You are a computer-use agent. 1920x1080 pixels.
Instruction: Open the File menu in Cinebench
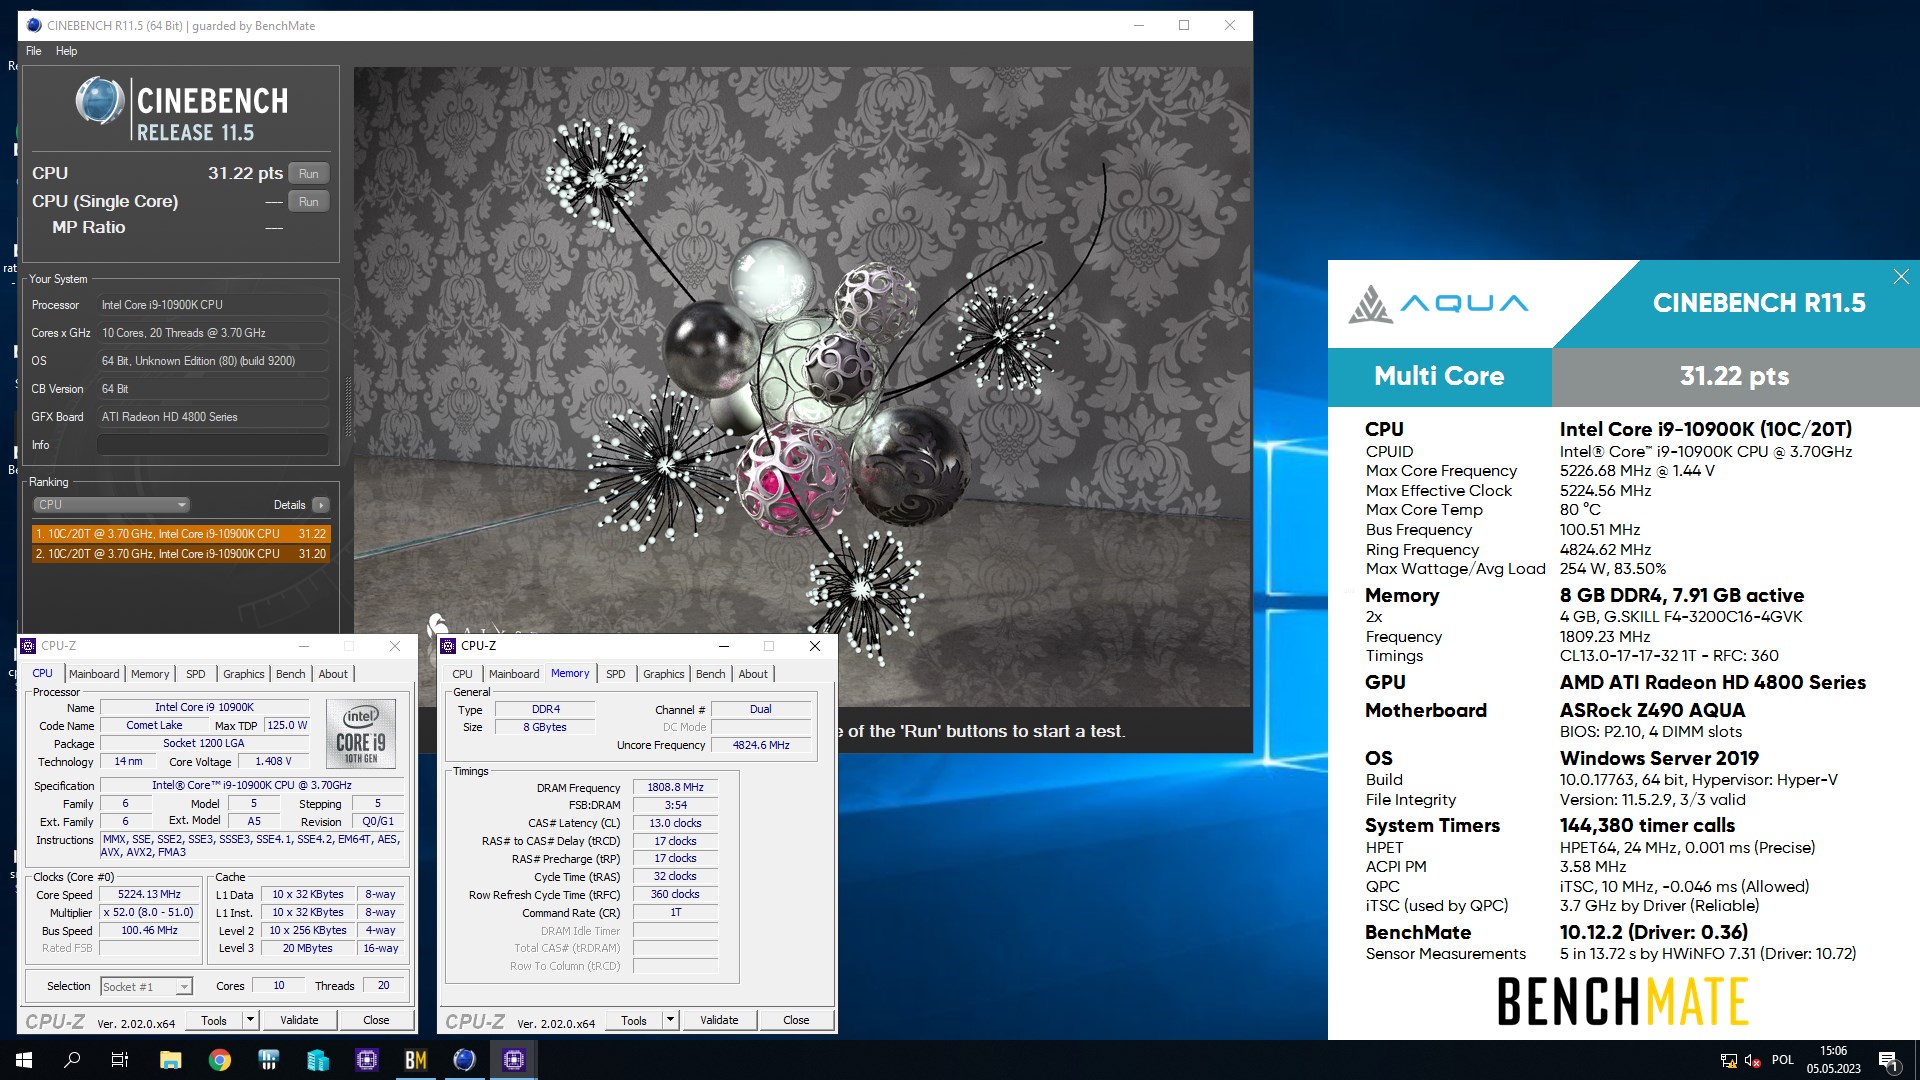click(34, 51)
